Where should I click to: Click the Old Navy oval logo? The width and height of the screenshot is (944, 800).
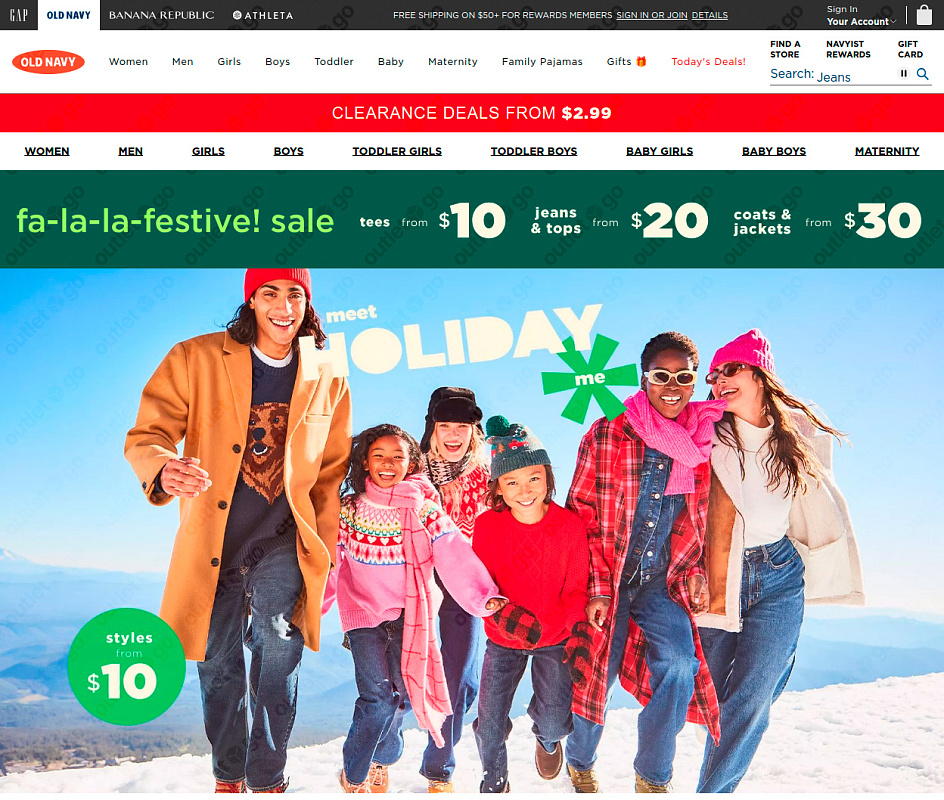tap(48, 61)
